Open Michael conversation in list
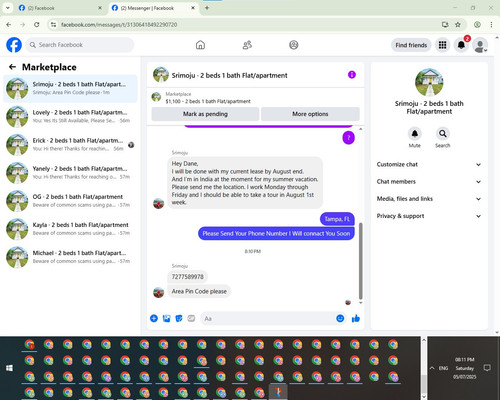This screenshot has width=500, height=400. (70, 257)
